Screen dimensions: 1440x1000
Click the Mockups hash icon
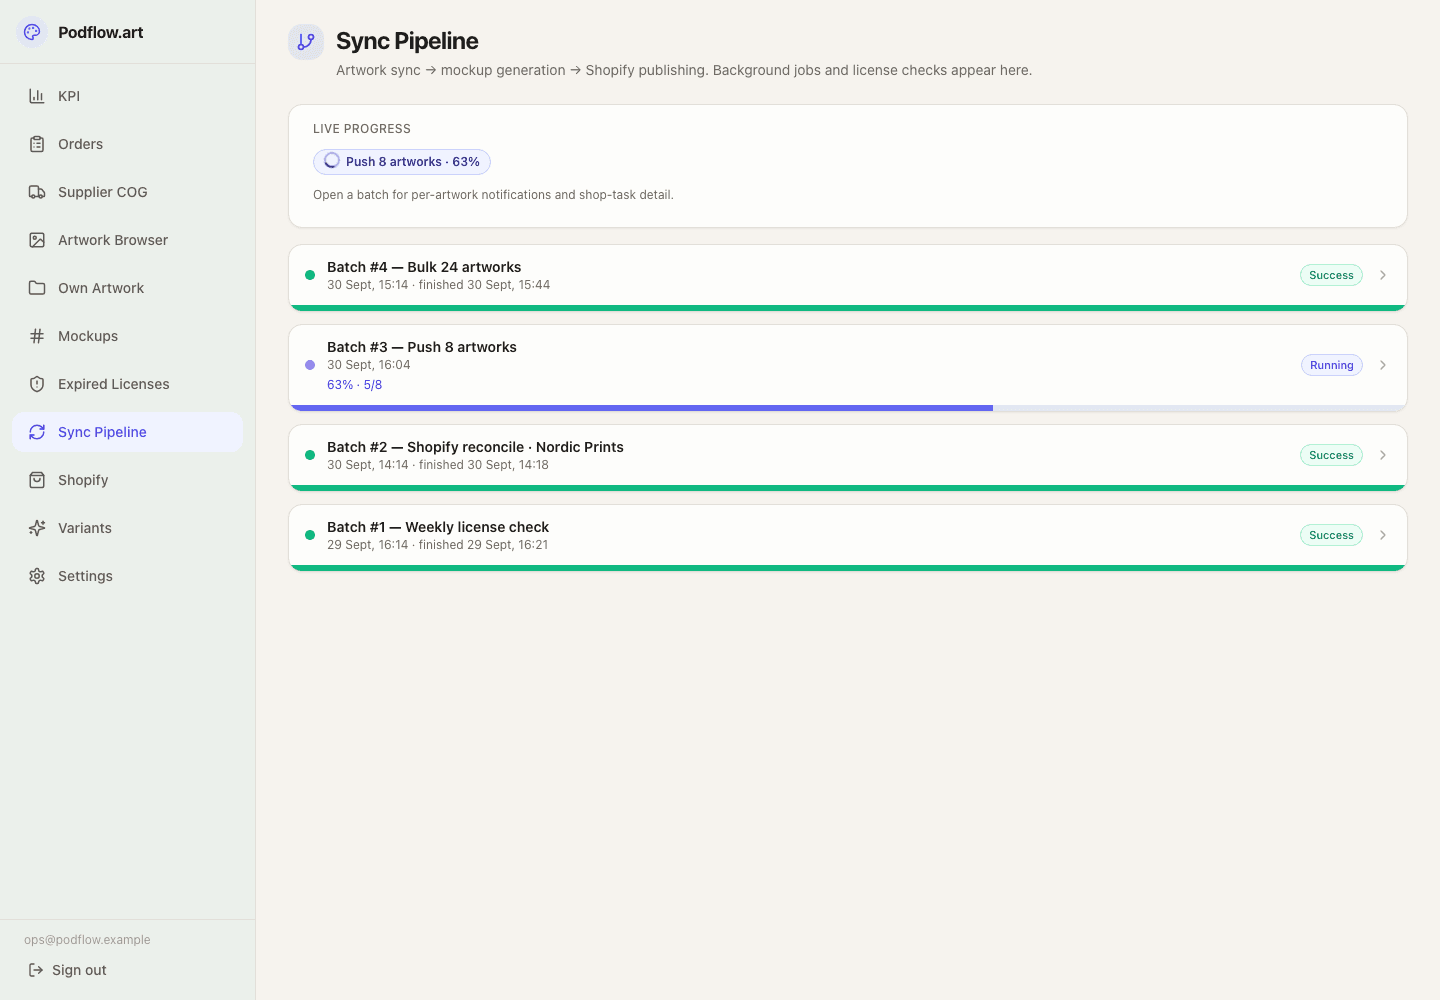pos(37,336)
